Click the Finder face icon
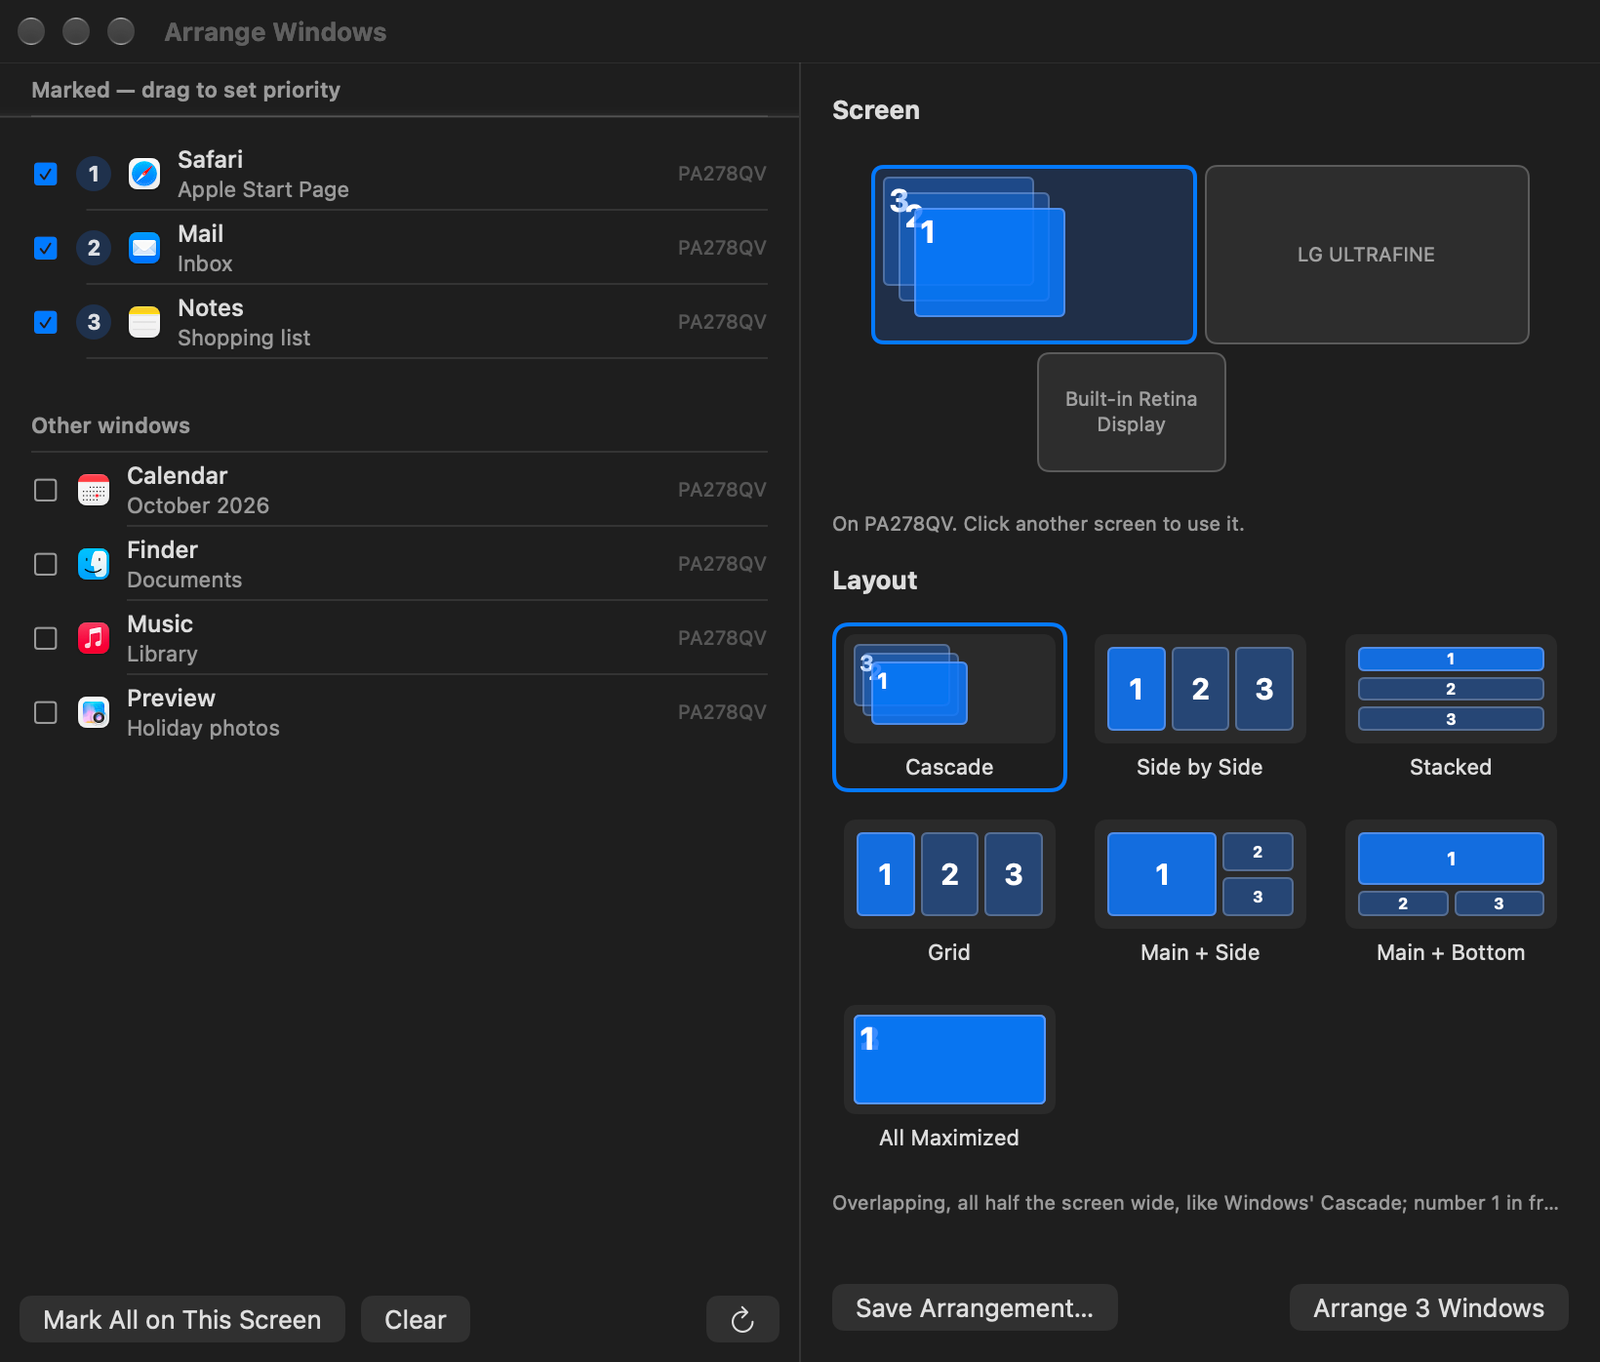This screenshot has height=1362, width=1600. (94, 564)
